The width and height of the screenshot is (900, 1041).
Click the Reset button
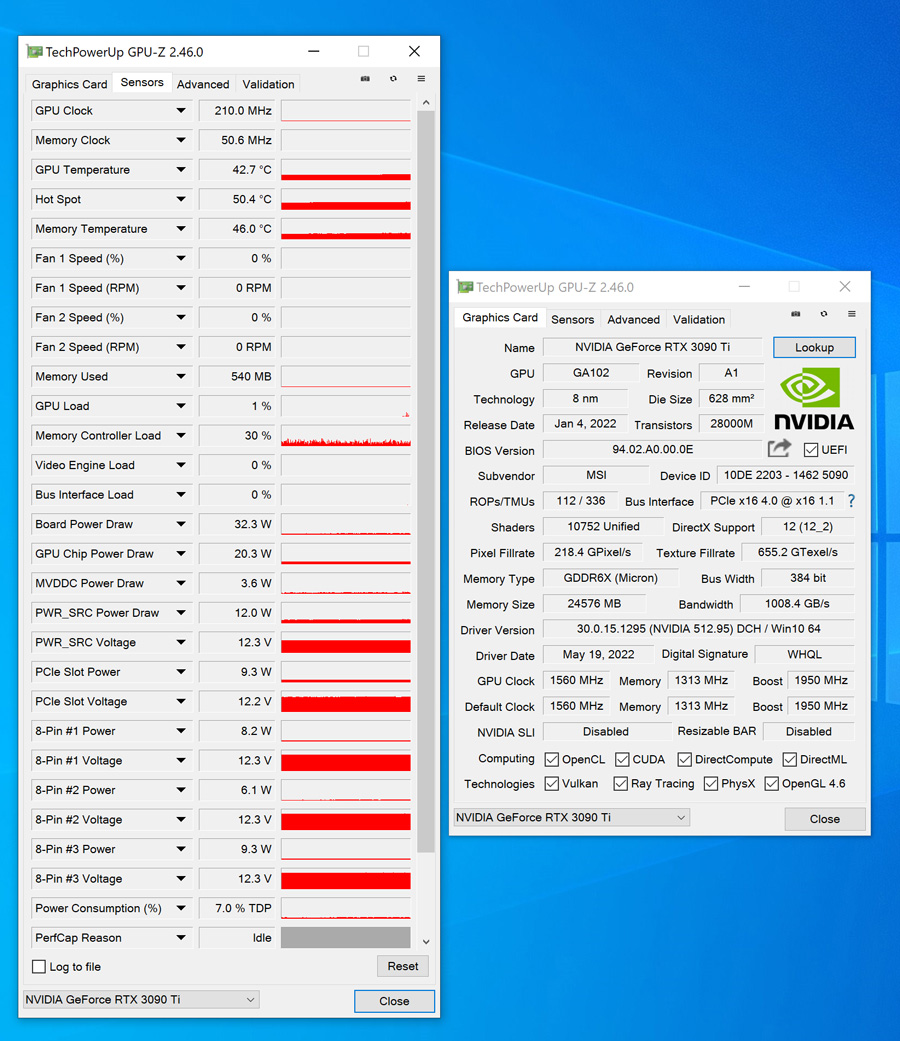403,966
